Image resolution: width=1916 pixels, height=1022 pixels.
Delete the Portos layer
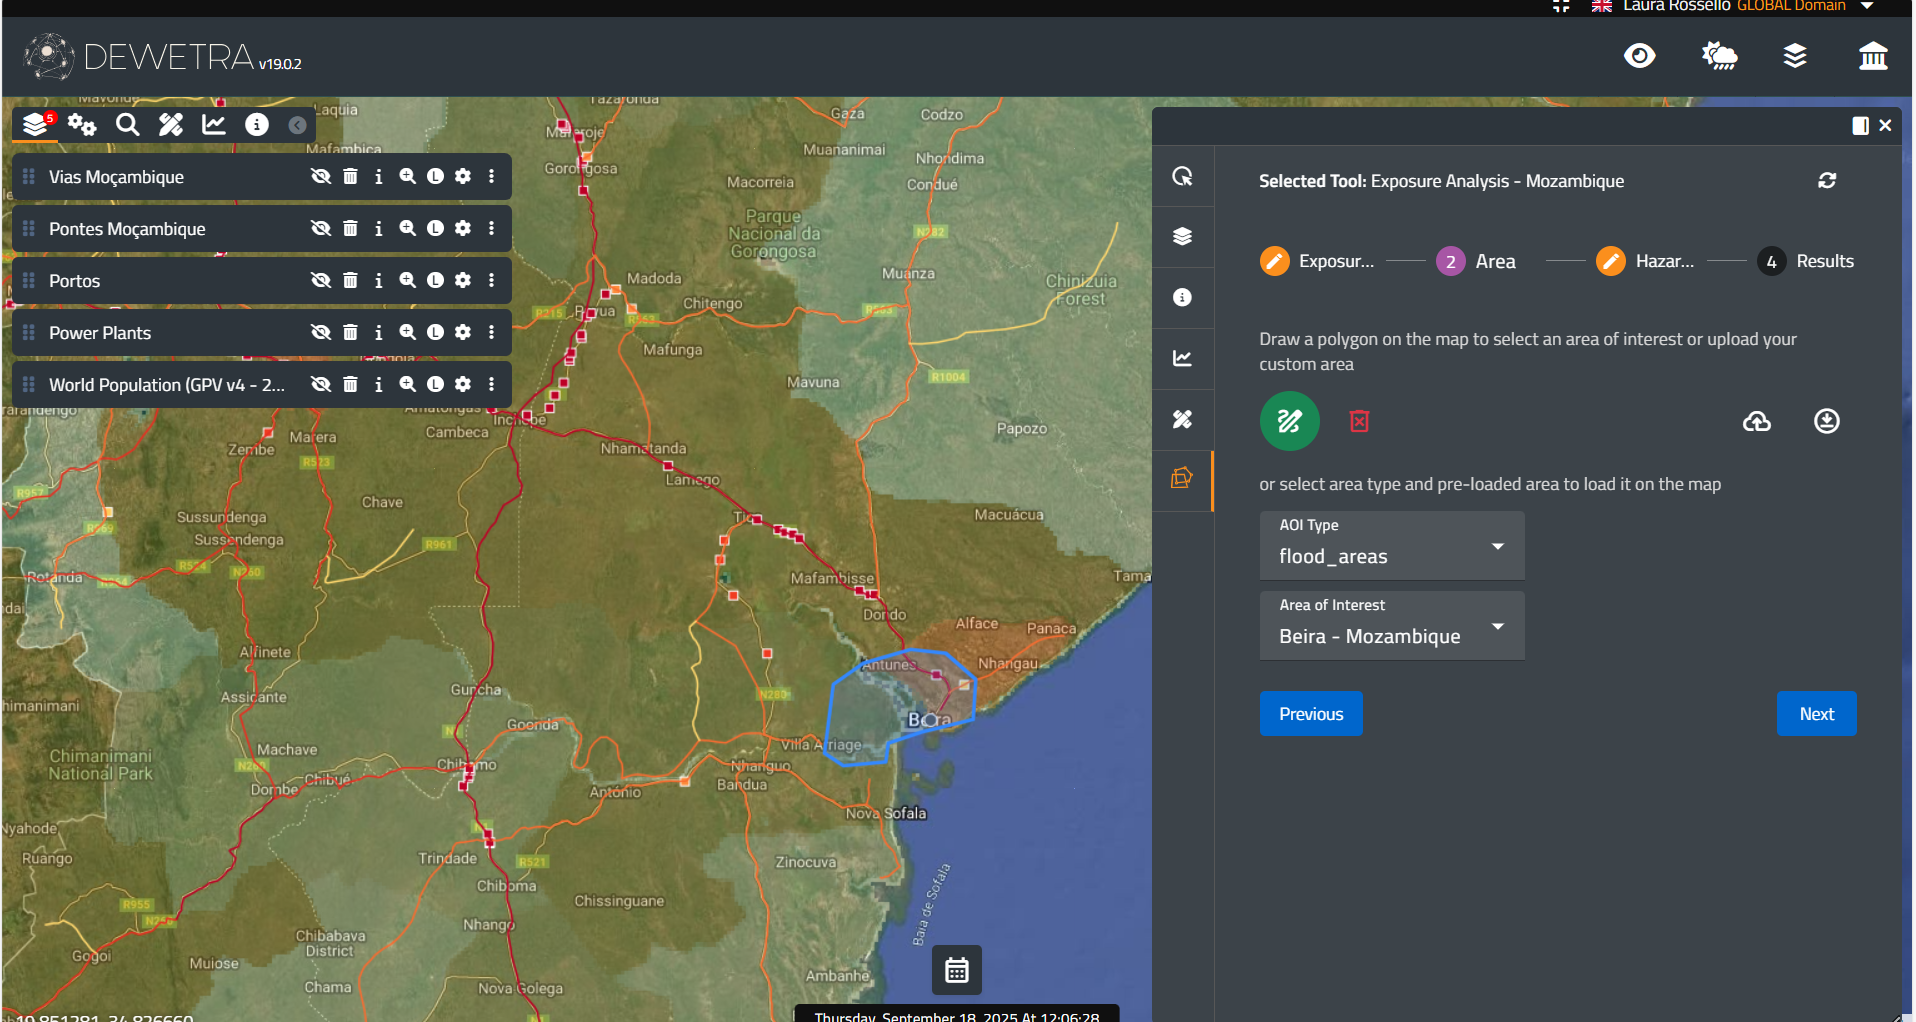click(350, 281)
